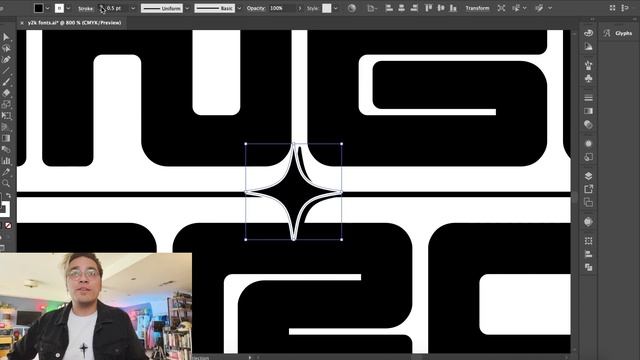The width and height of the screenshot is (640, 360).
Task: Expand the opacity slider arrow
Action: (300, 8)
